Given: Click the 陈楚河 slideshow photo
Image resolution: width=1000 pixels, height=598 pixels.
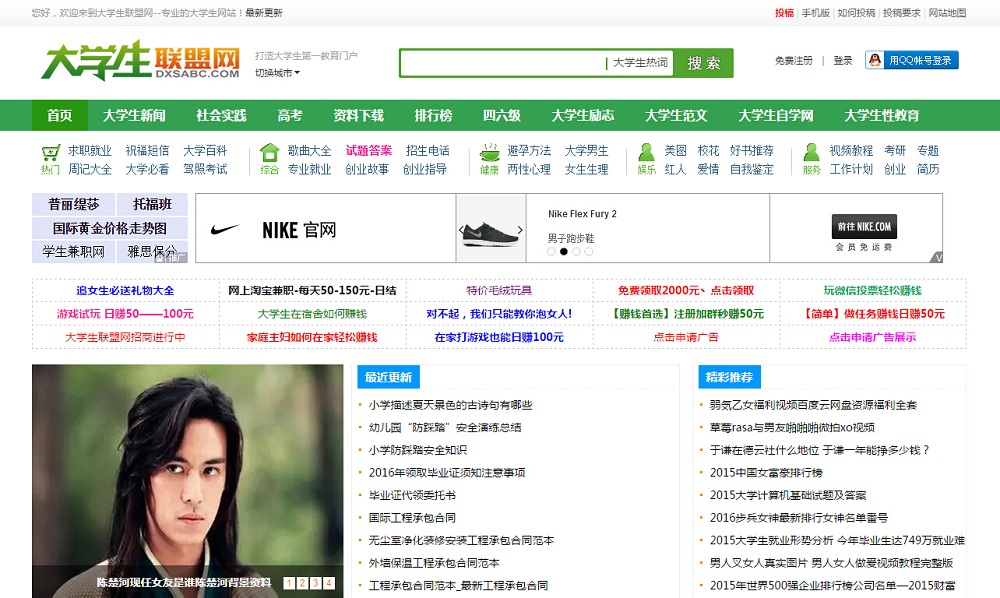Looking at the screenshot, I should click(x=188, y=481).
